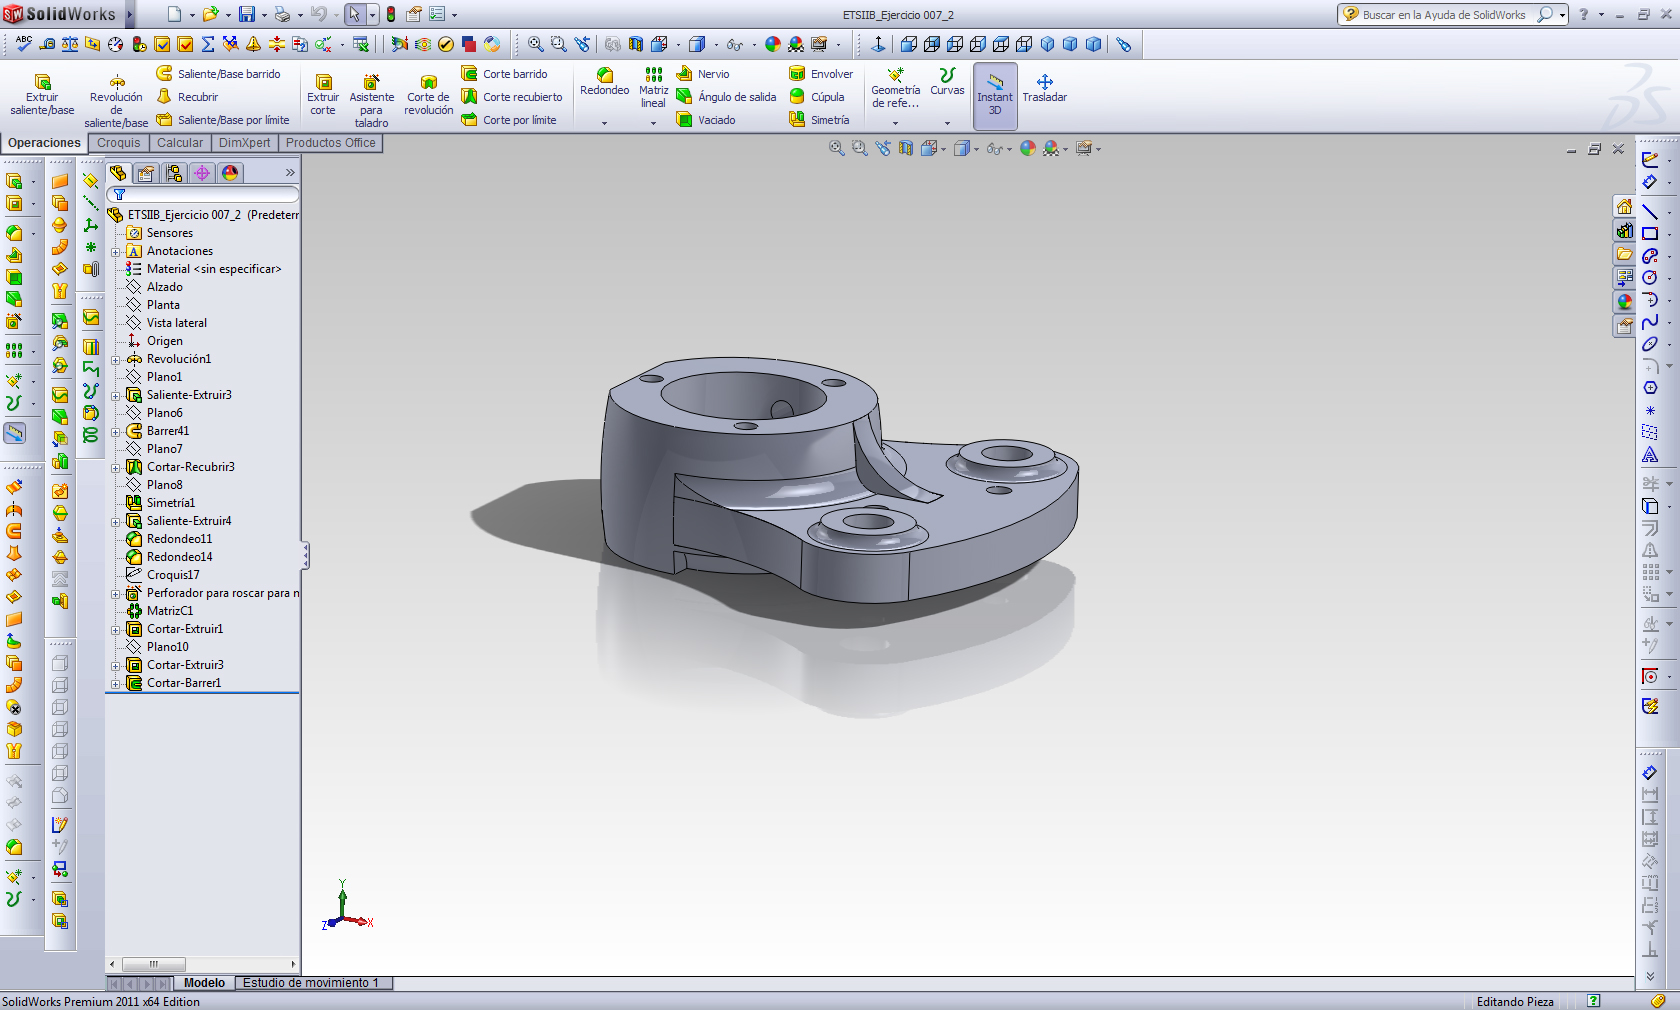Viewport: 1680px width, 1010px height.
Task: Open the Geometría de referencia dropdown
Action: 895,123
